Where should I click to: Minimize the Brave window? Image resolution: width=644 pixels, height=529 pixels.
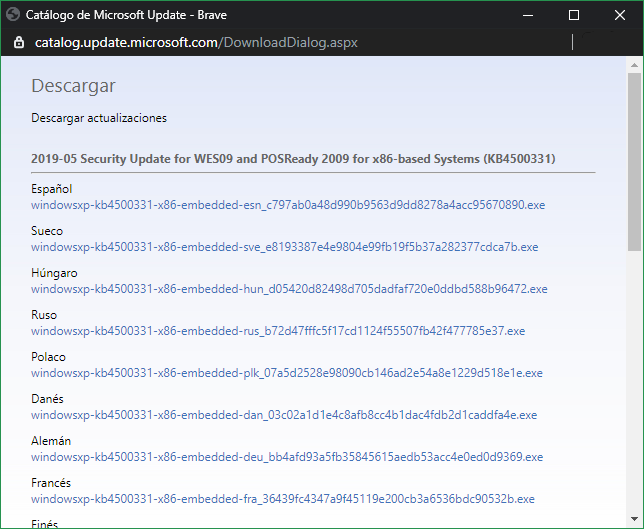pos(528,15)
